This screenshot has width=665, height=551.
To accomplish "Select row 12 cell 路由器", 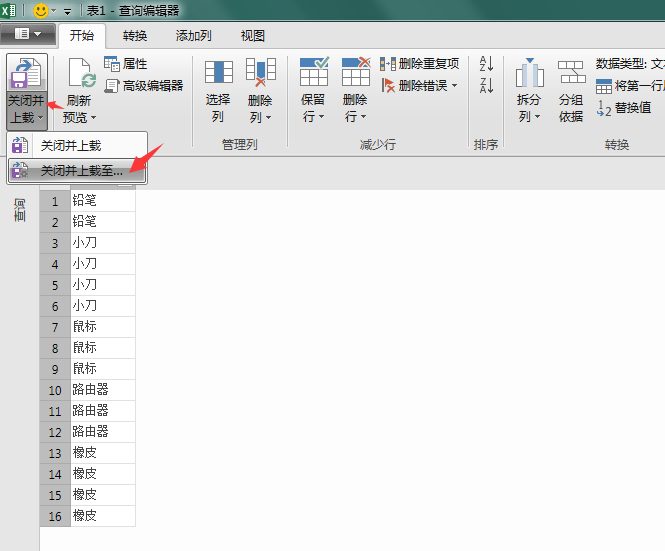I will pyautogui.click(x=103, y=432).
